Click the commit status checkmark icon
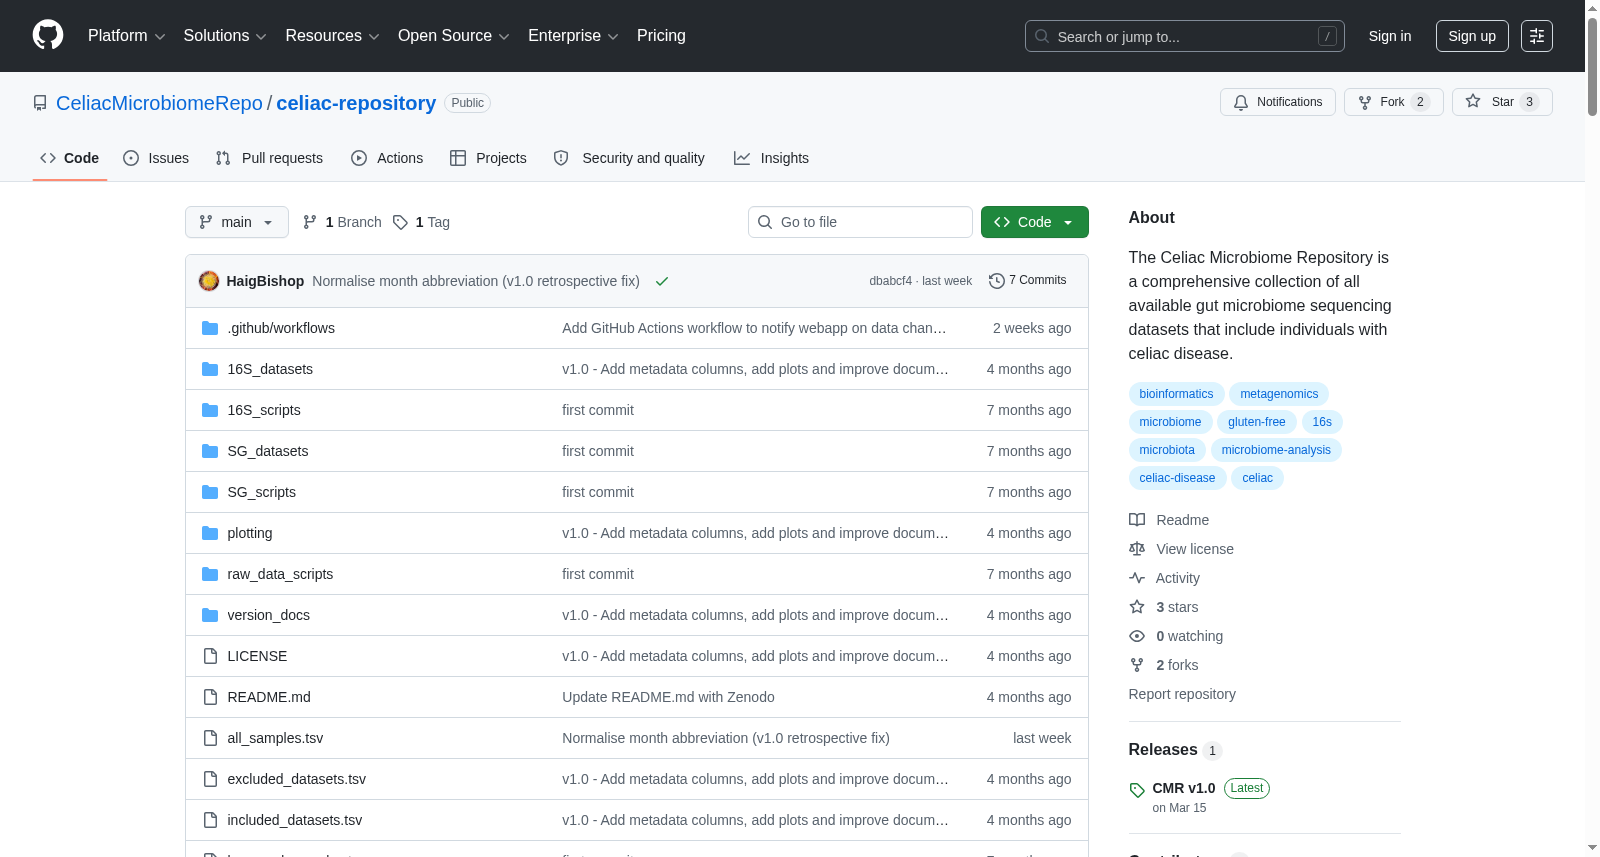Image resolution: width=1600 pixels, height=857 pixels. (x=661, y=281)
